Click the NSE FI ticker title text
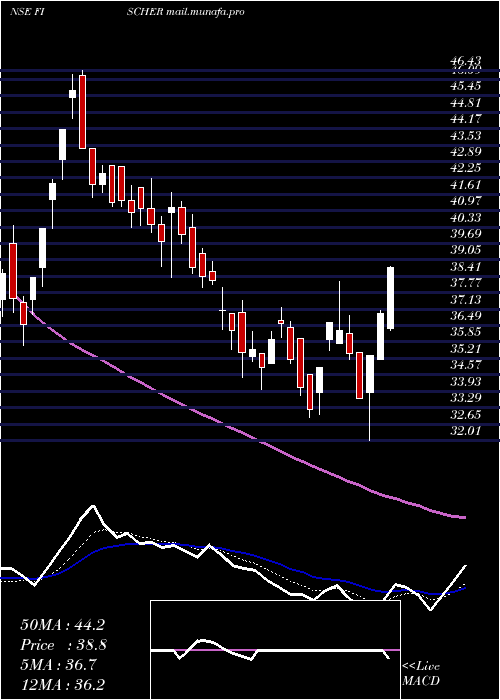 (29, 12)
